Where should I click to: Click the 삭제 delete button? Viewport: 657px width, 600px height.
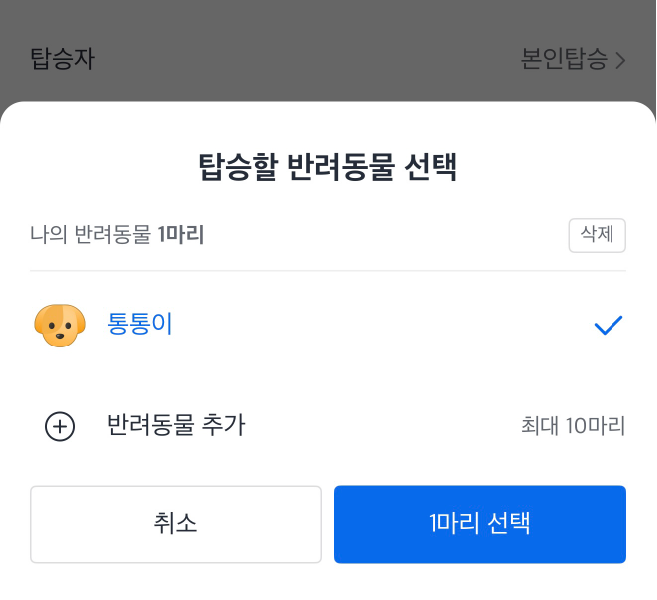point(597,235)
